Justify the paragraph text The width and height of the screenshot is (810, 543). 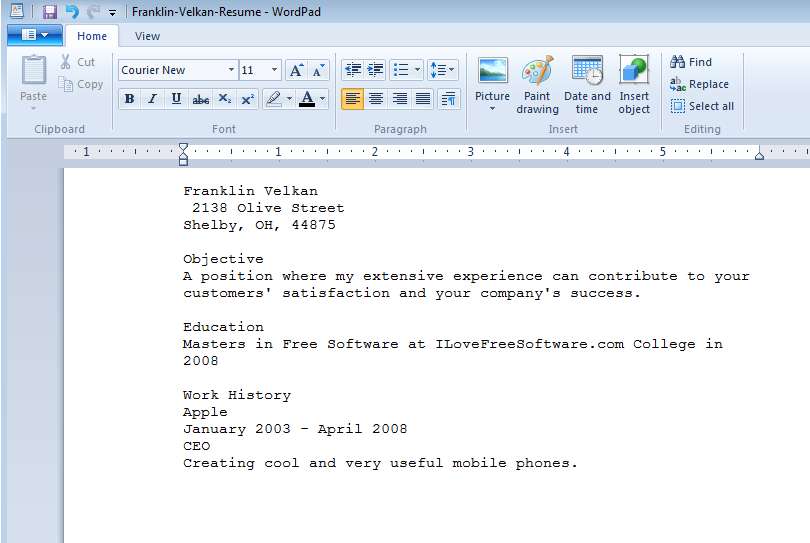[423, 99]
